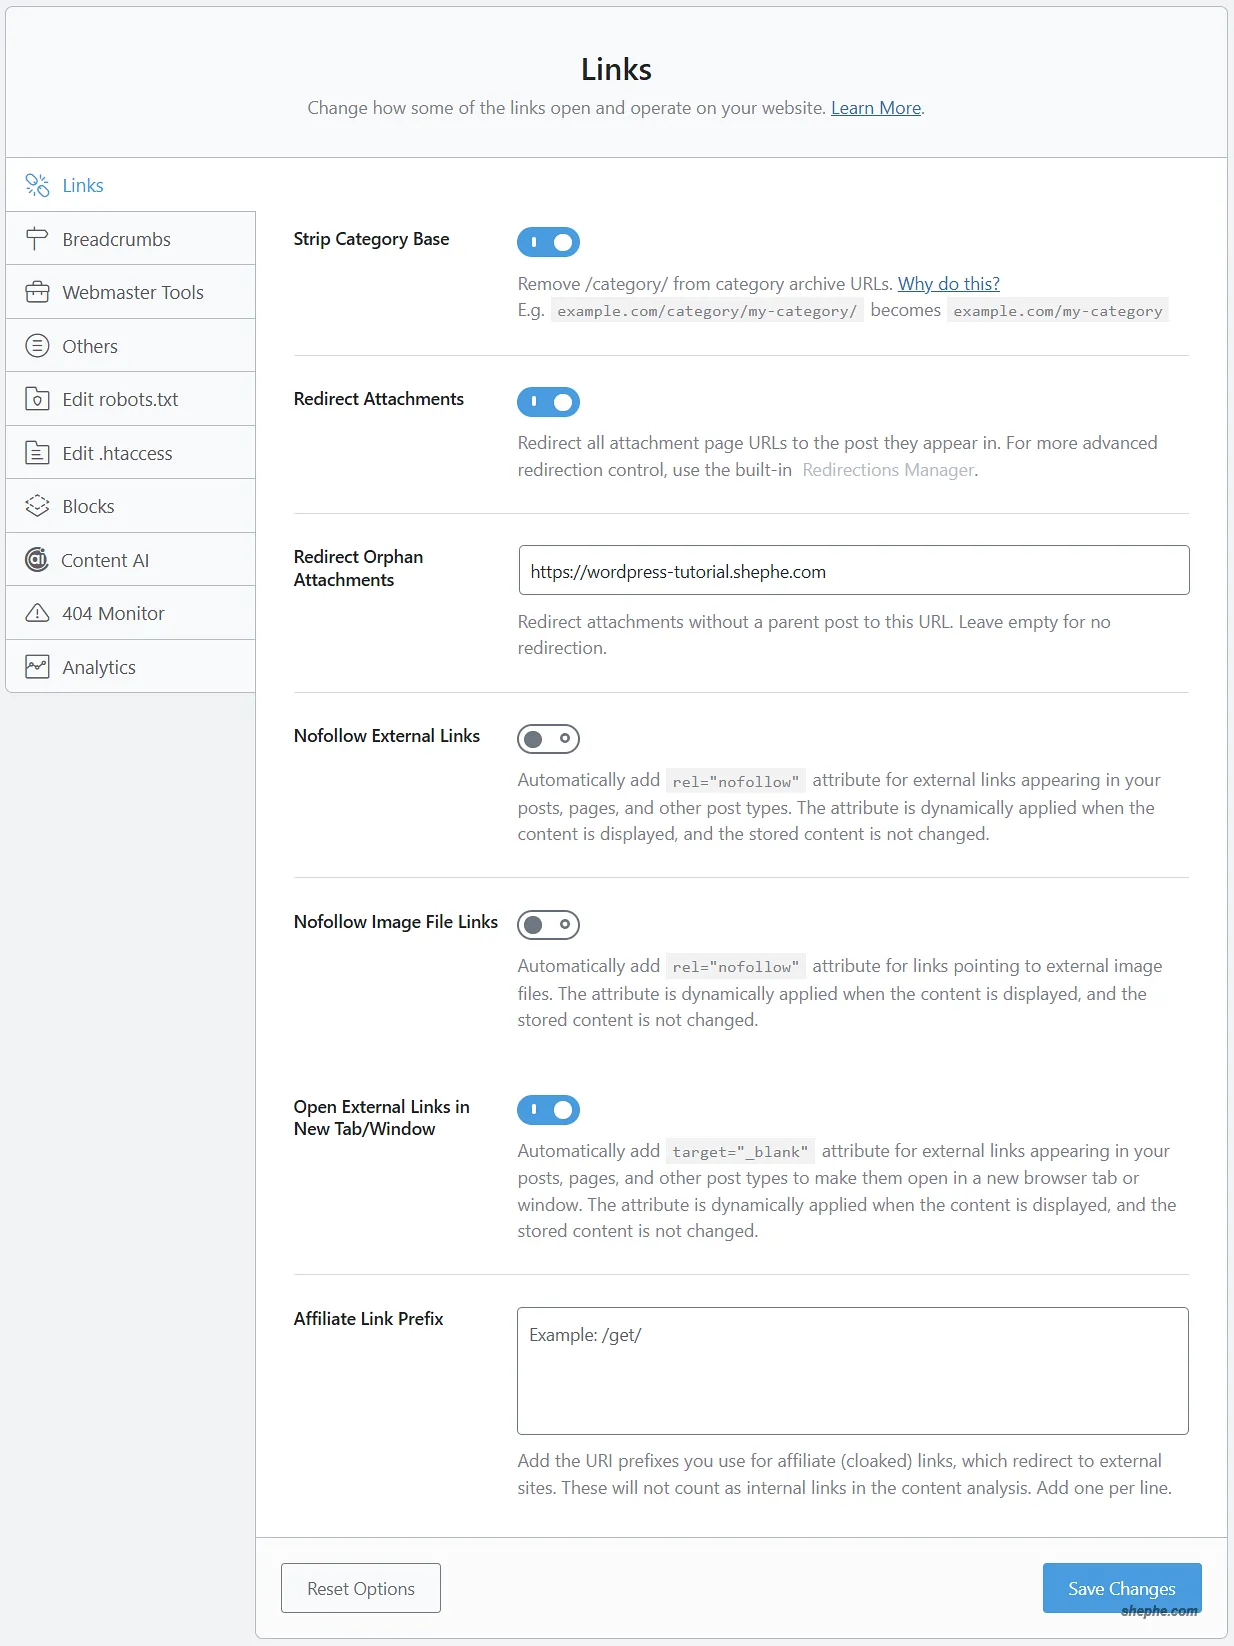
Task: Click the 404 Monitor warning icon
Action: (37, 613)
